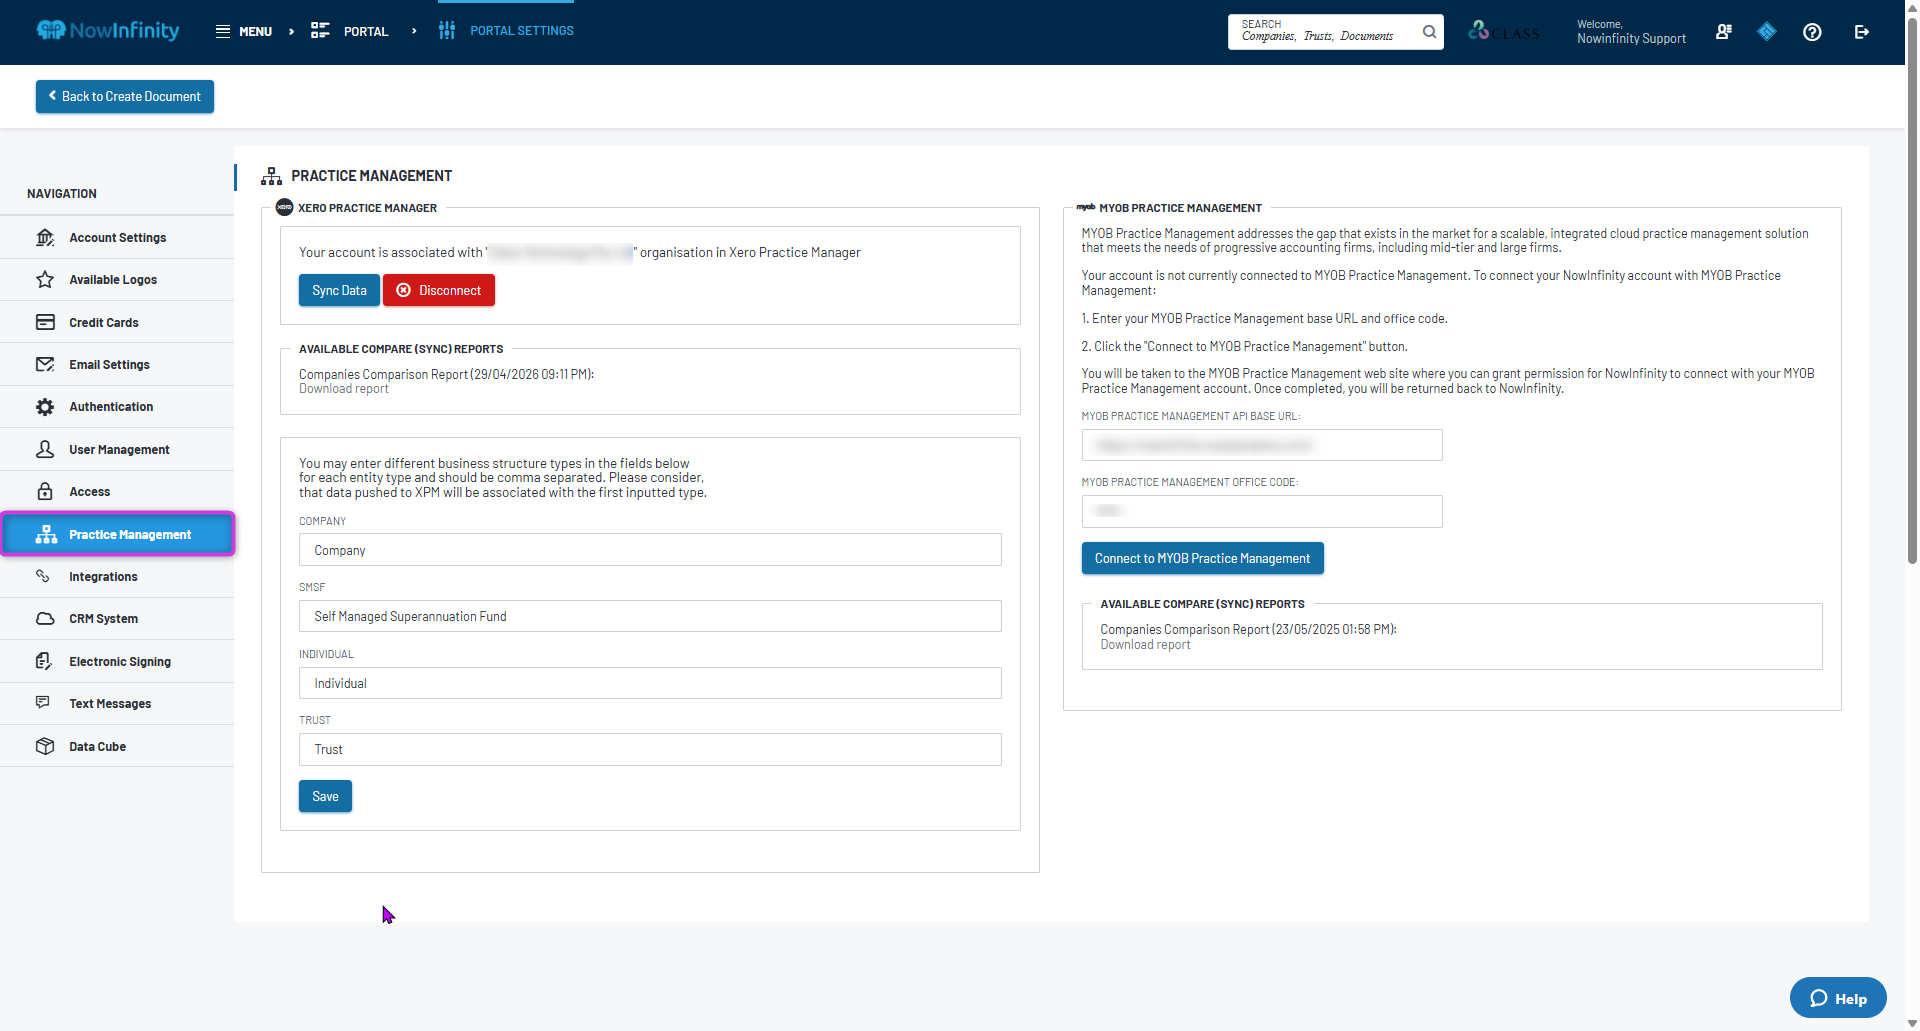Open the help question mark icon
Viewport: 1920px width, 1031px height.
click(1812, 32)
